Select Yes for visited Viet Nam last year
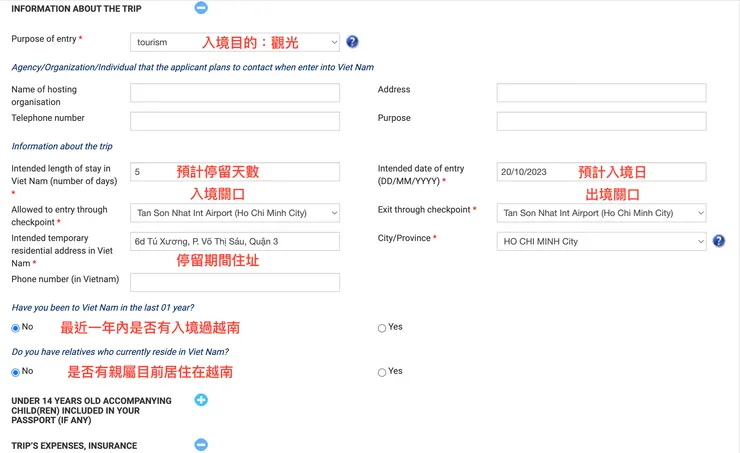 pos(382,328)
